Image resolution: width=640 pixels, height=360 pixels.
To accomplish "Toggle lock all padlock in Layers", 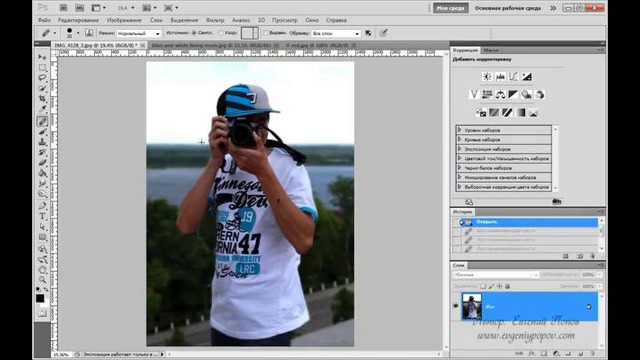I will 507,286.
